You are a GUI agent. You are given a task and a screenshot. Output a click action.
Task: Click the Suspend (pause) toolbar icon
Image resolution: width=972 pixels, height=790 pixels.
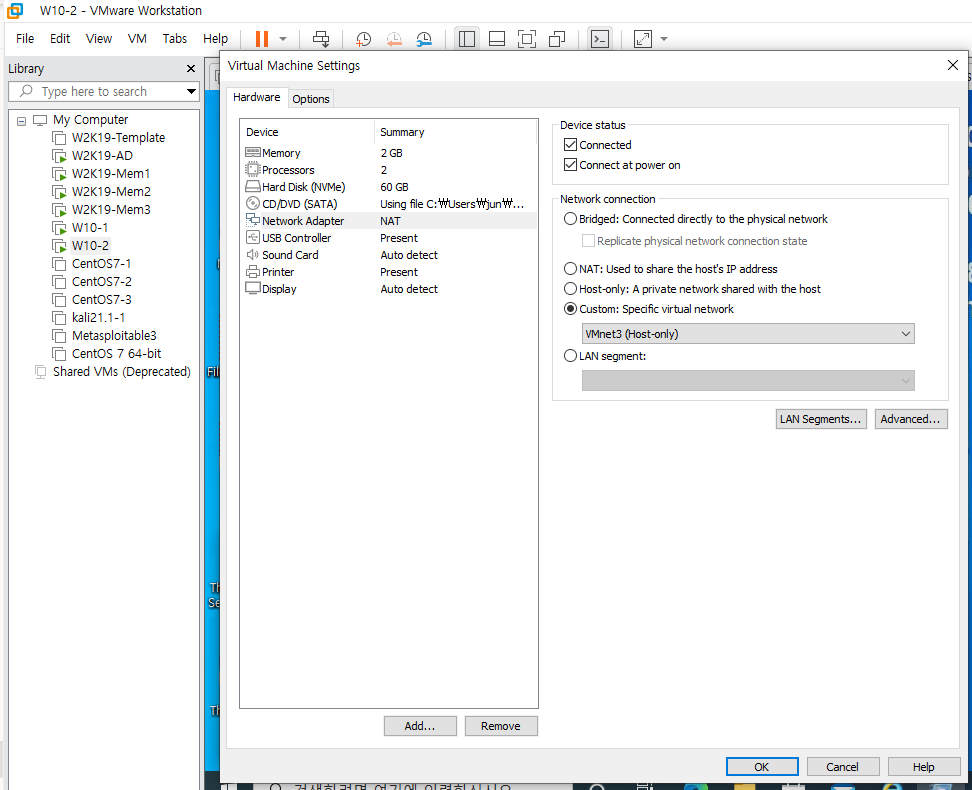(262, 39)
